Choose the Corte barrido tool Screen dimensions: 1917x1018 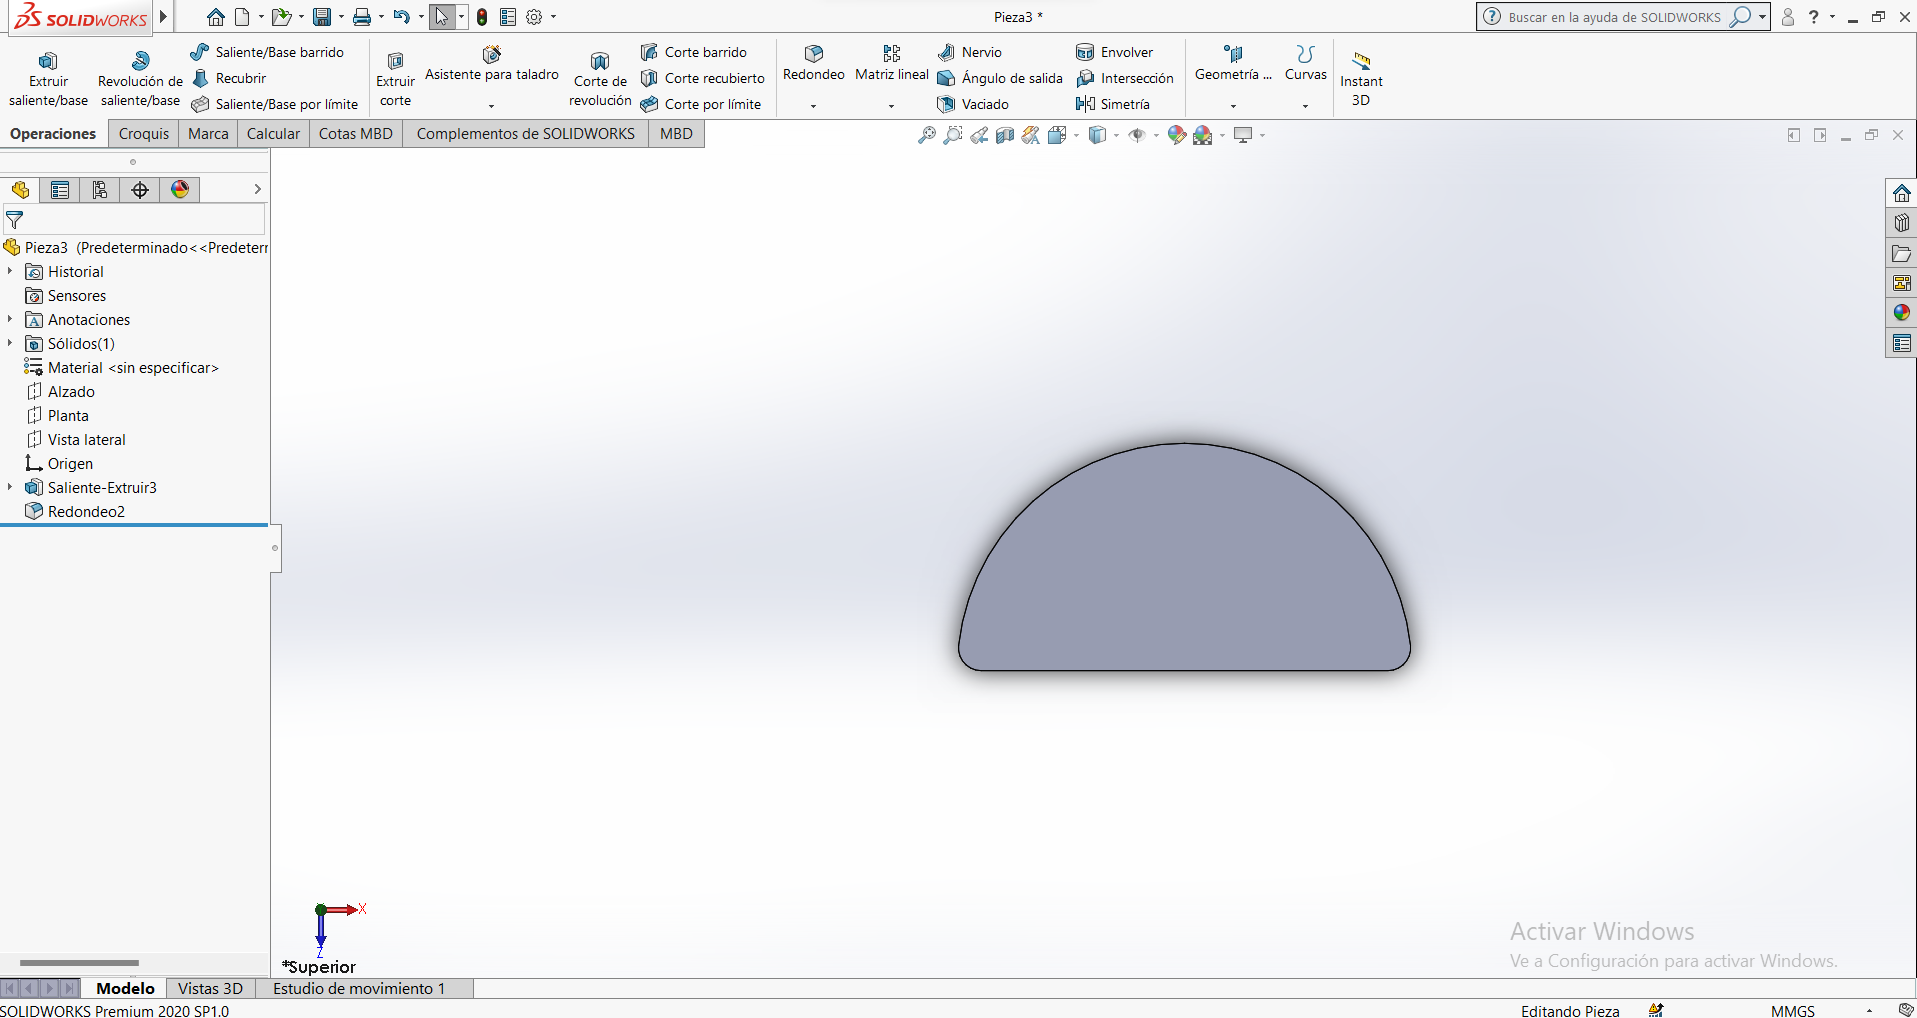click(x=694, y=52)
